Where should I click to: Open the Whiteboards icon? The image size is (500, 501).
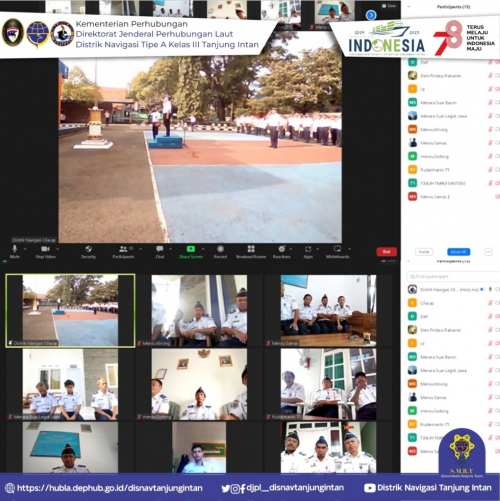click(x=337, y=249)
